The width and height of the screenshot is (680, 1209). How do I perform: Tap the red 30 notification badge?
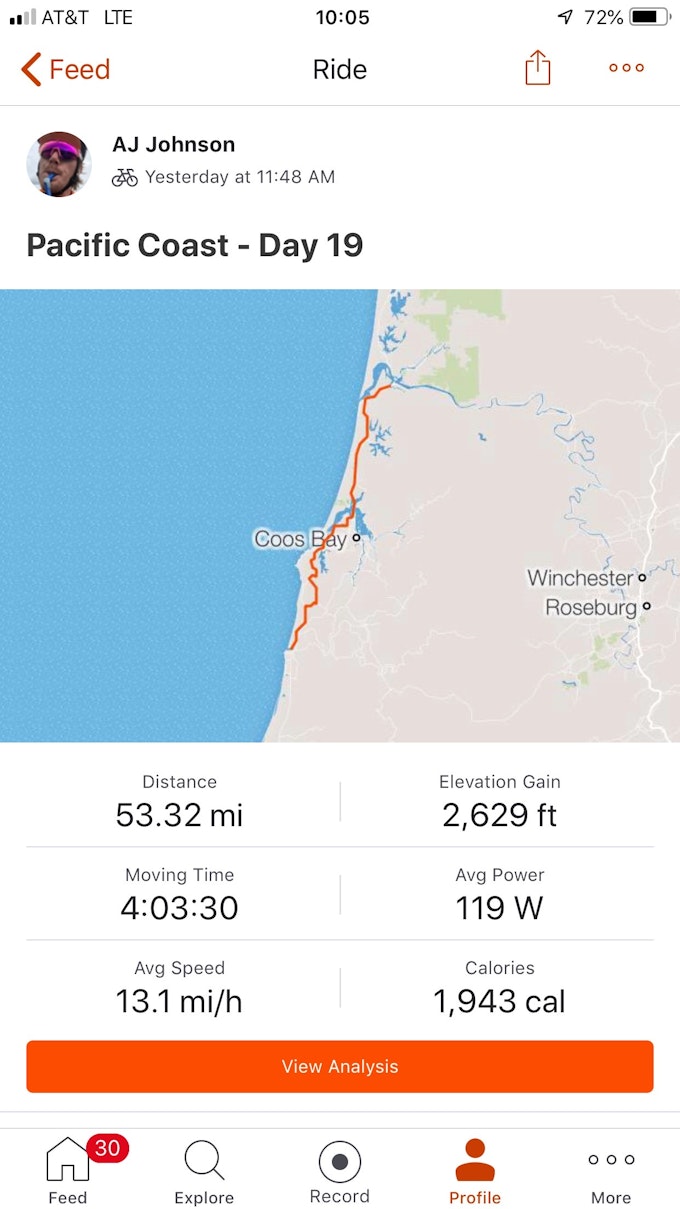coord(107,1148)
